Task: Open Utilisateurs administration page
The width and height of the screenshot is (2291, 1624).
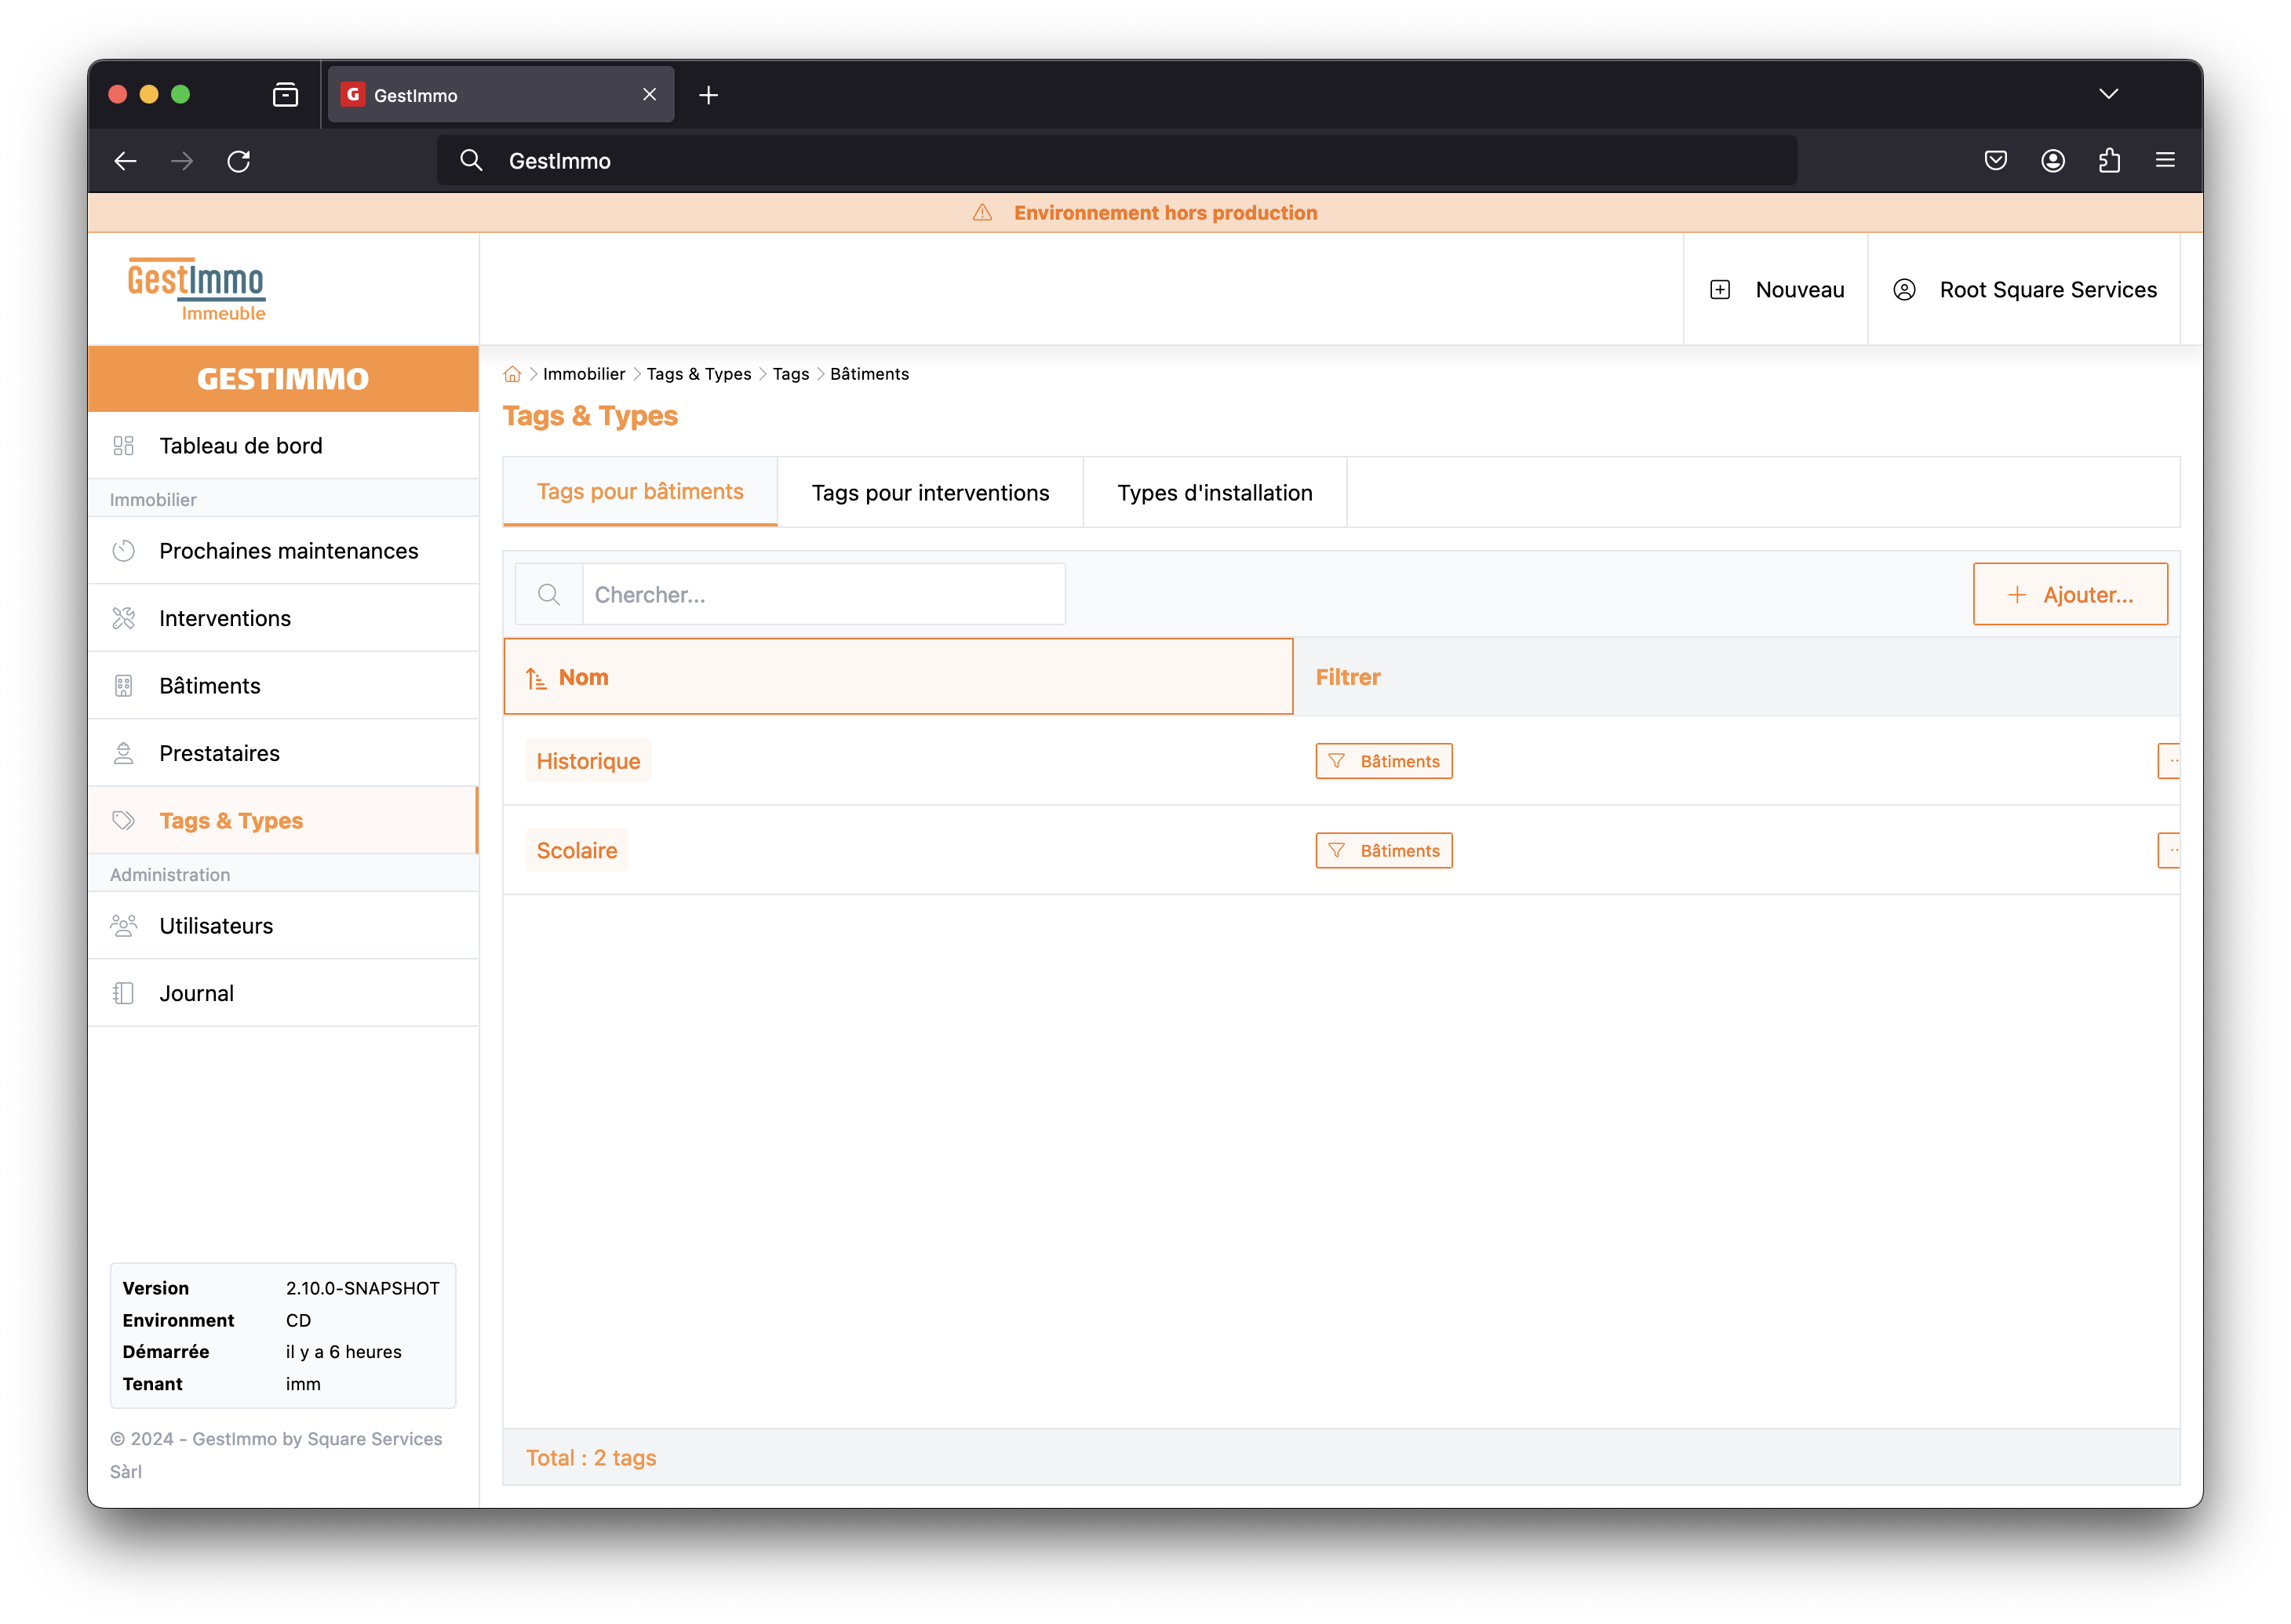Action: tap(215, 926)
